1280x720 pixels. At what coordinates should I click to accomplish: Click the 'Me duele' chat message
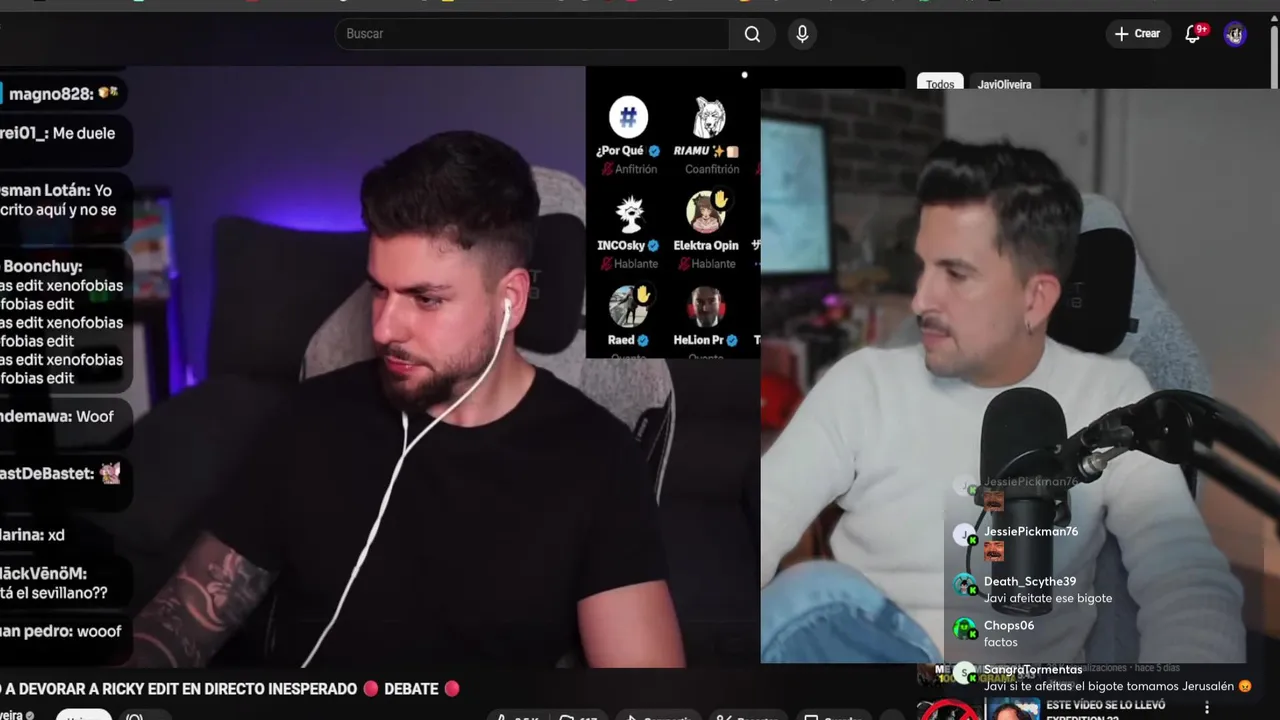(84, 133)
